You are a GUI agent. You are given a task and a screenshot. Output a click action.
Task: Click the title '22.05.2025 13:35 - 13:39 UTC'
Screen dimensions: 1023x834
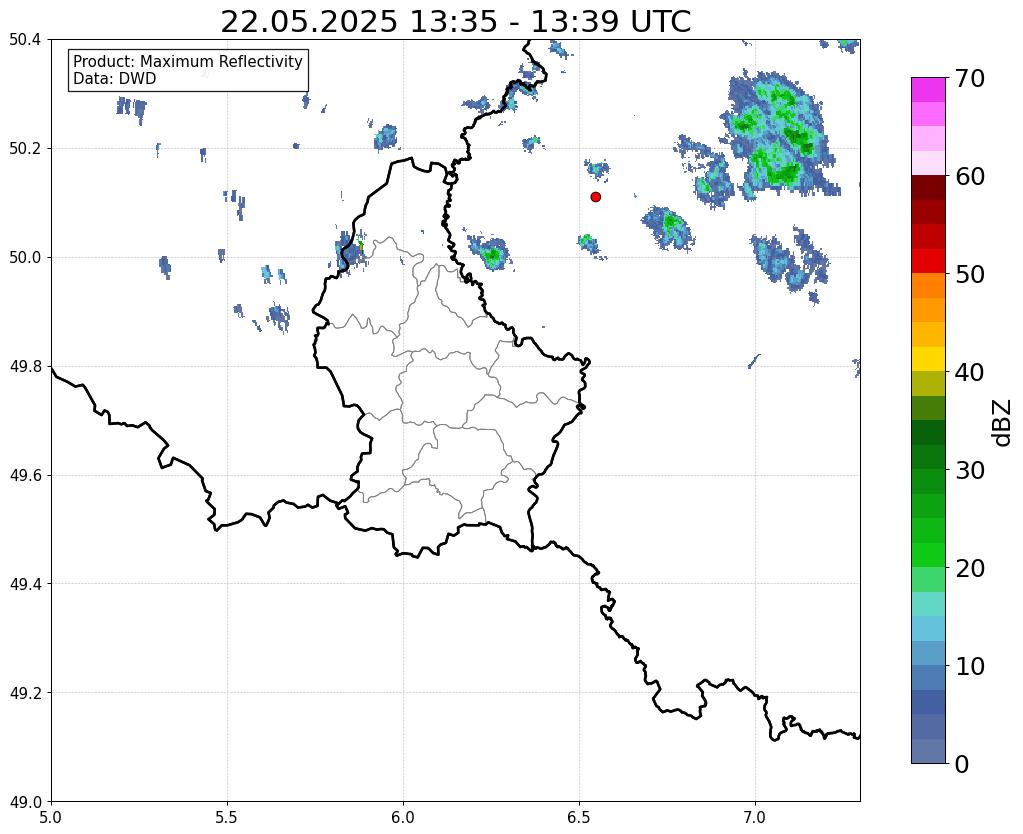(455, 22)
